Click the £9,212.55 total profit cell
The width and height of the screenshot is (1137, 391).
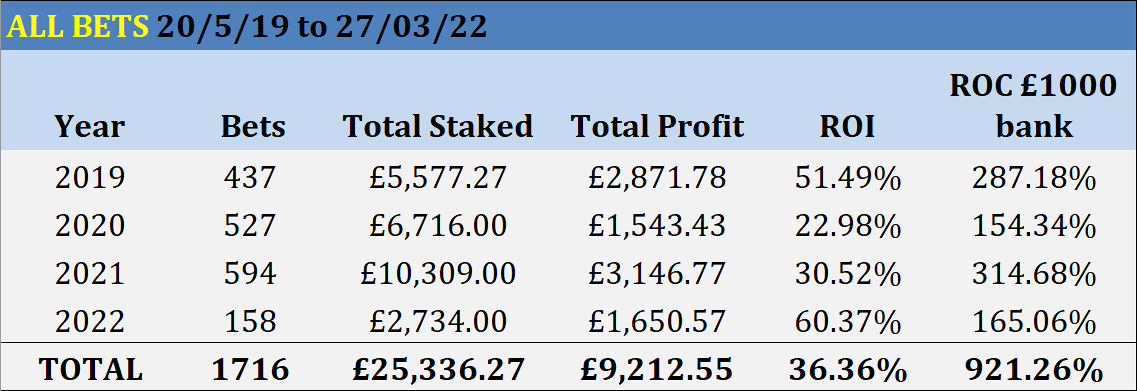[x=657, y=370]
